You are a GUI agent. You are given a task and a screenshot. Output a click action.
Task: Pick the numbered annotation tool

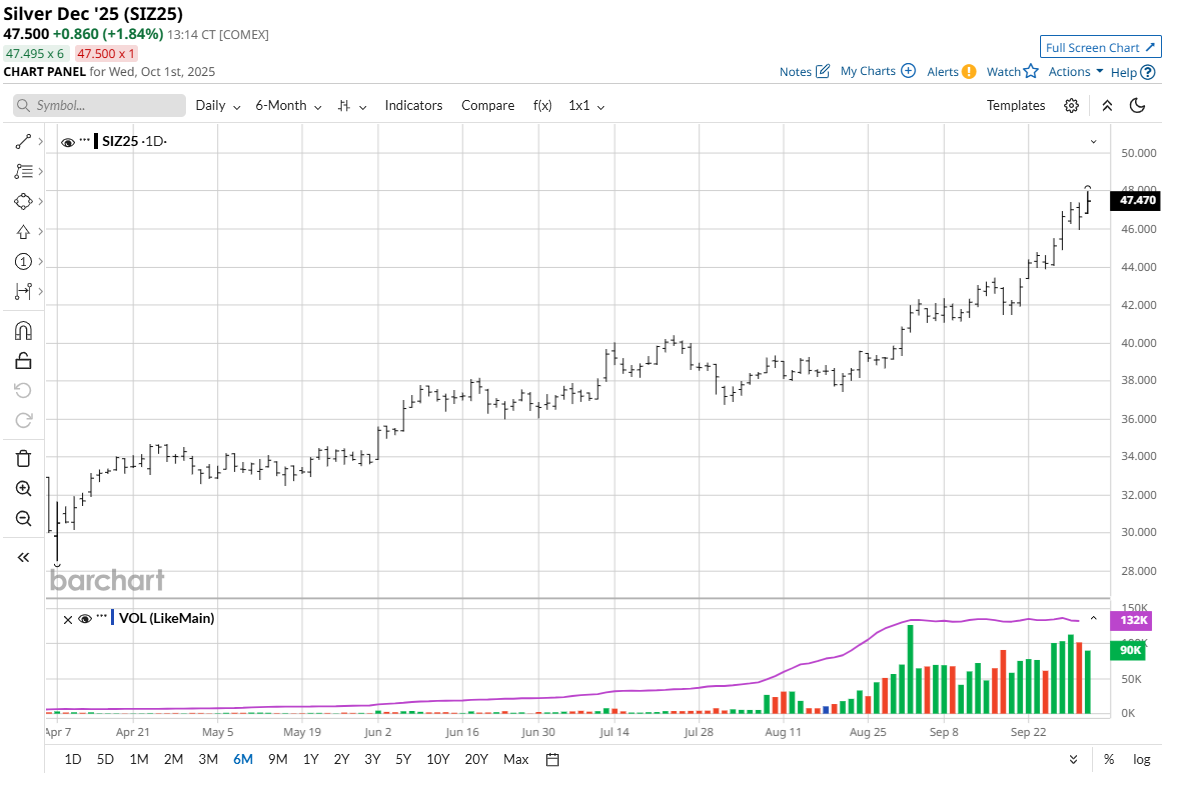coord(23,261)
